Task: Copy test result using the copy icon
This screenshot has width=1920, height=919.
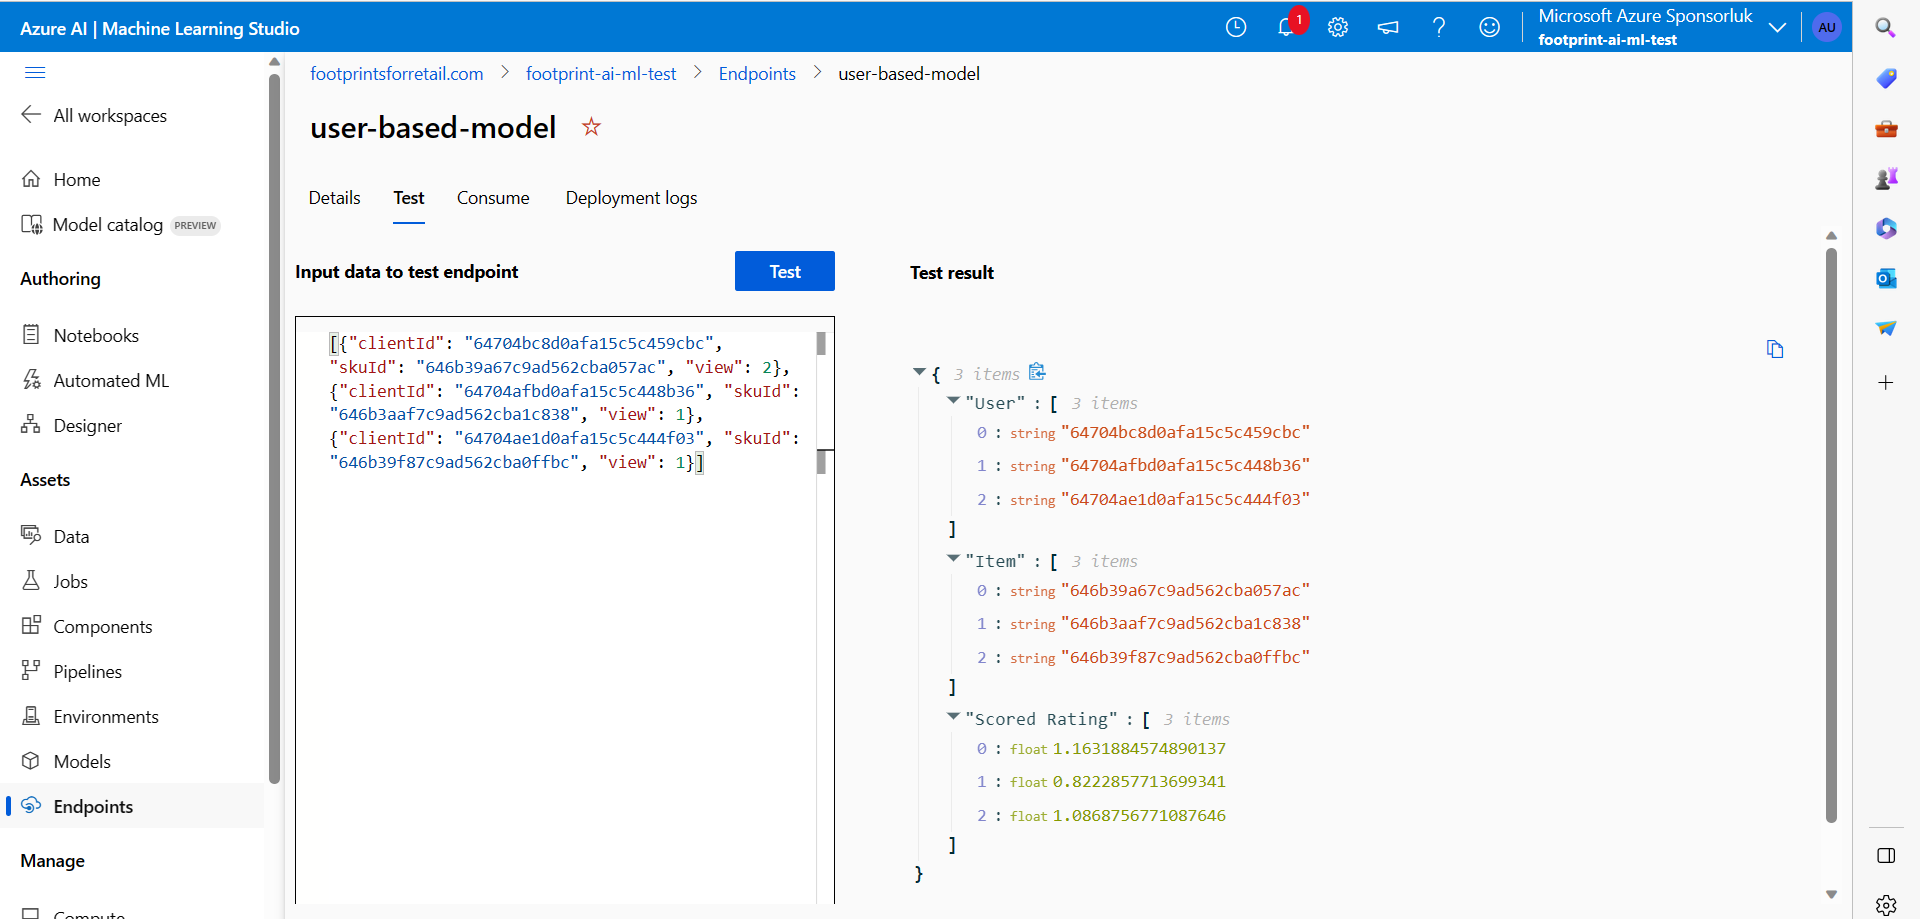Action: pos(1775,349)
